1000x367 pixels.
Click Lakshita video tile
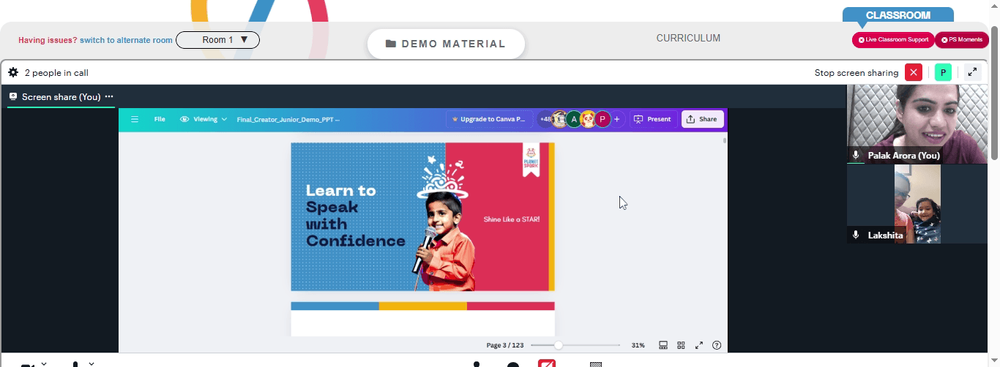tap(916, 204)
